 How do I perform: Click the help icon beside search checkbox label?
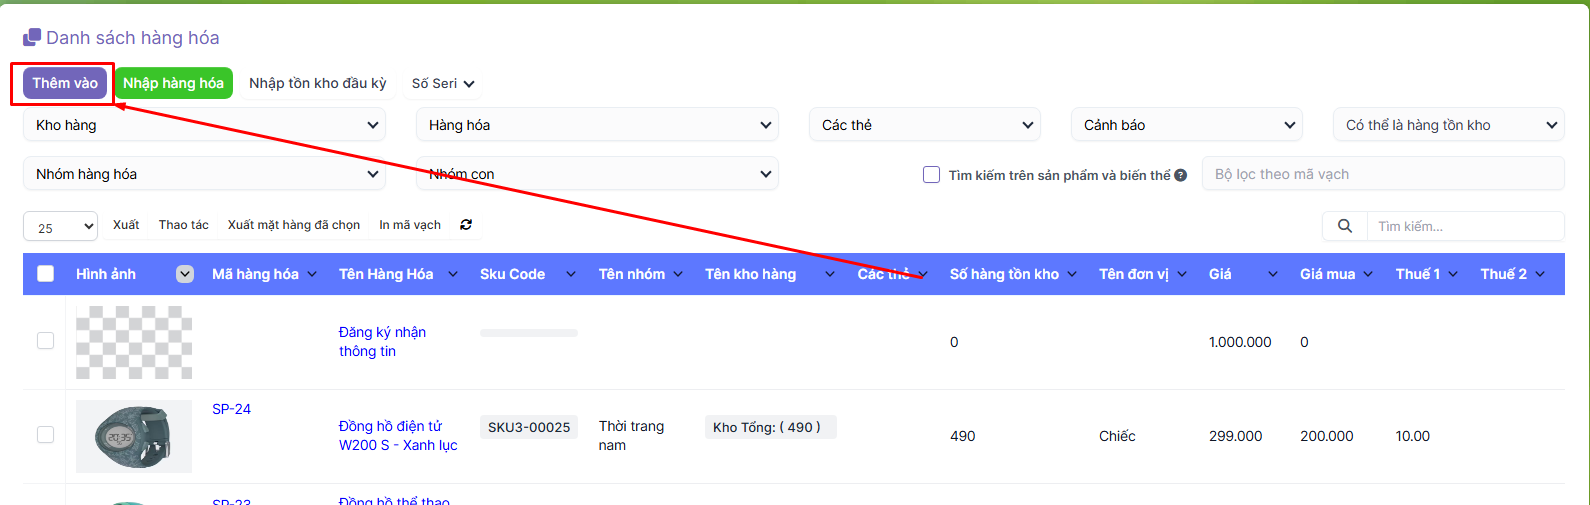(1181, 175)
